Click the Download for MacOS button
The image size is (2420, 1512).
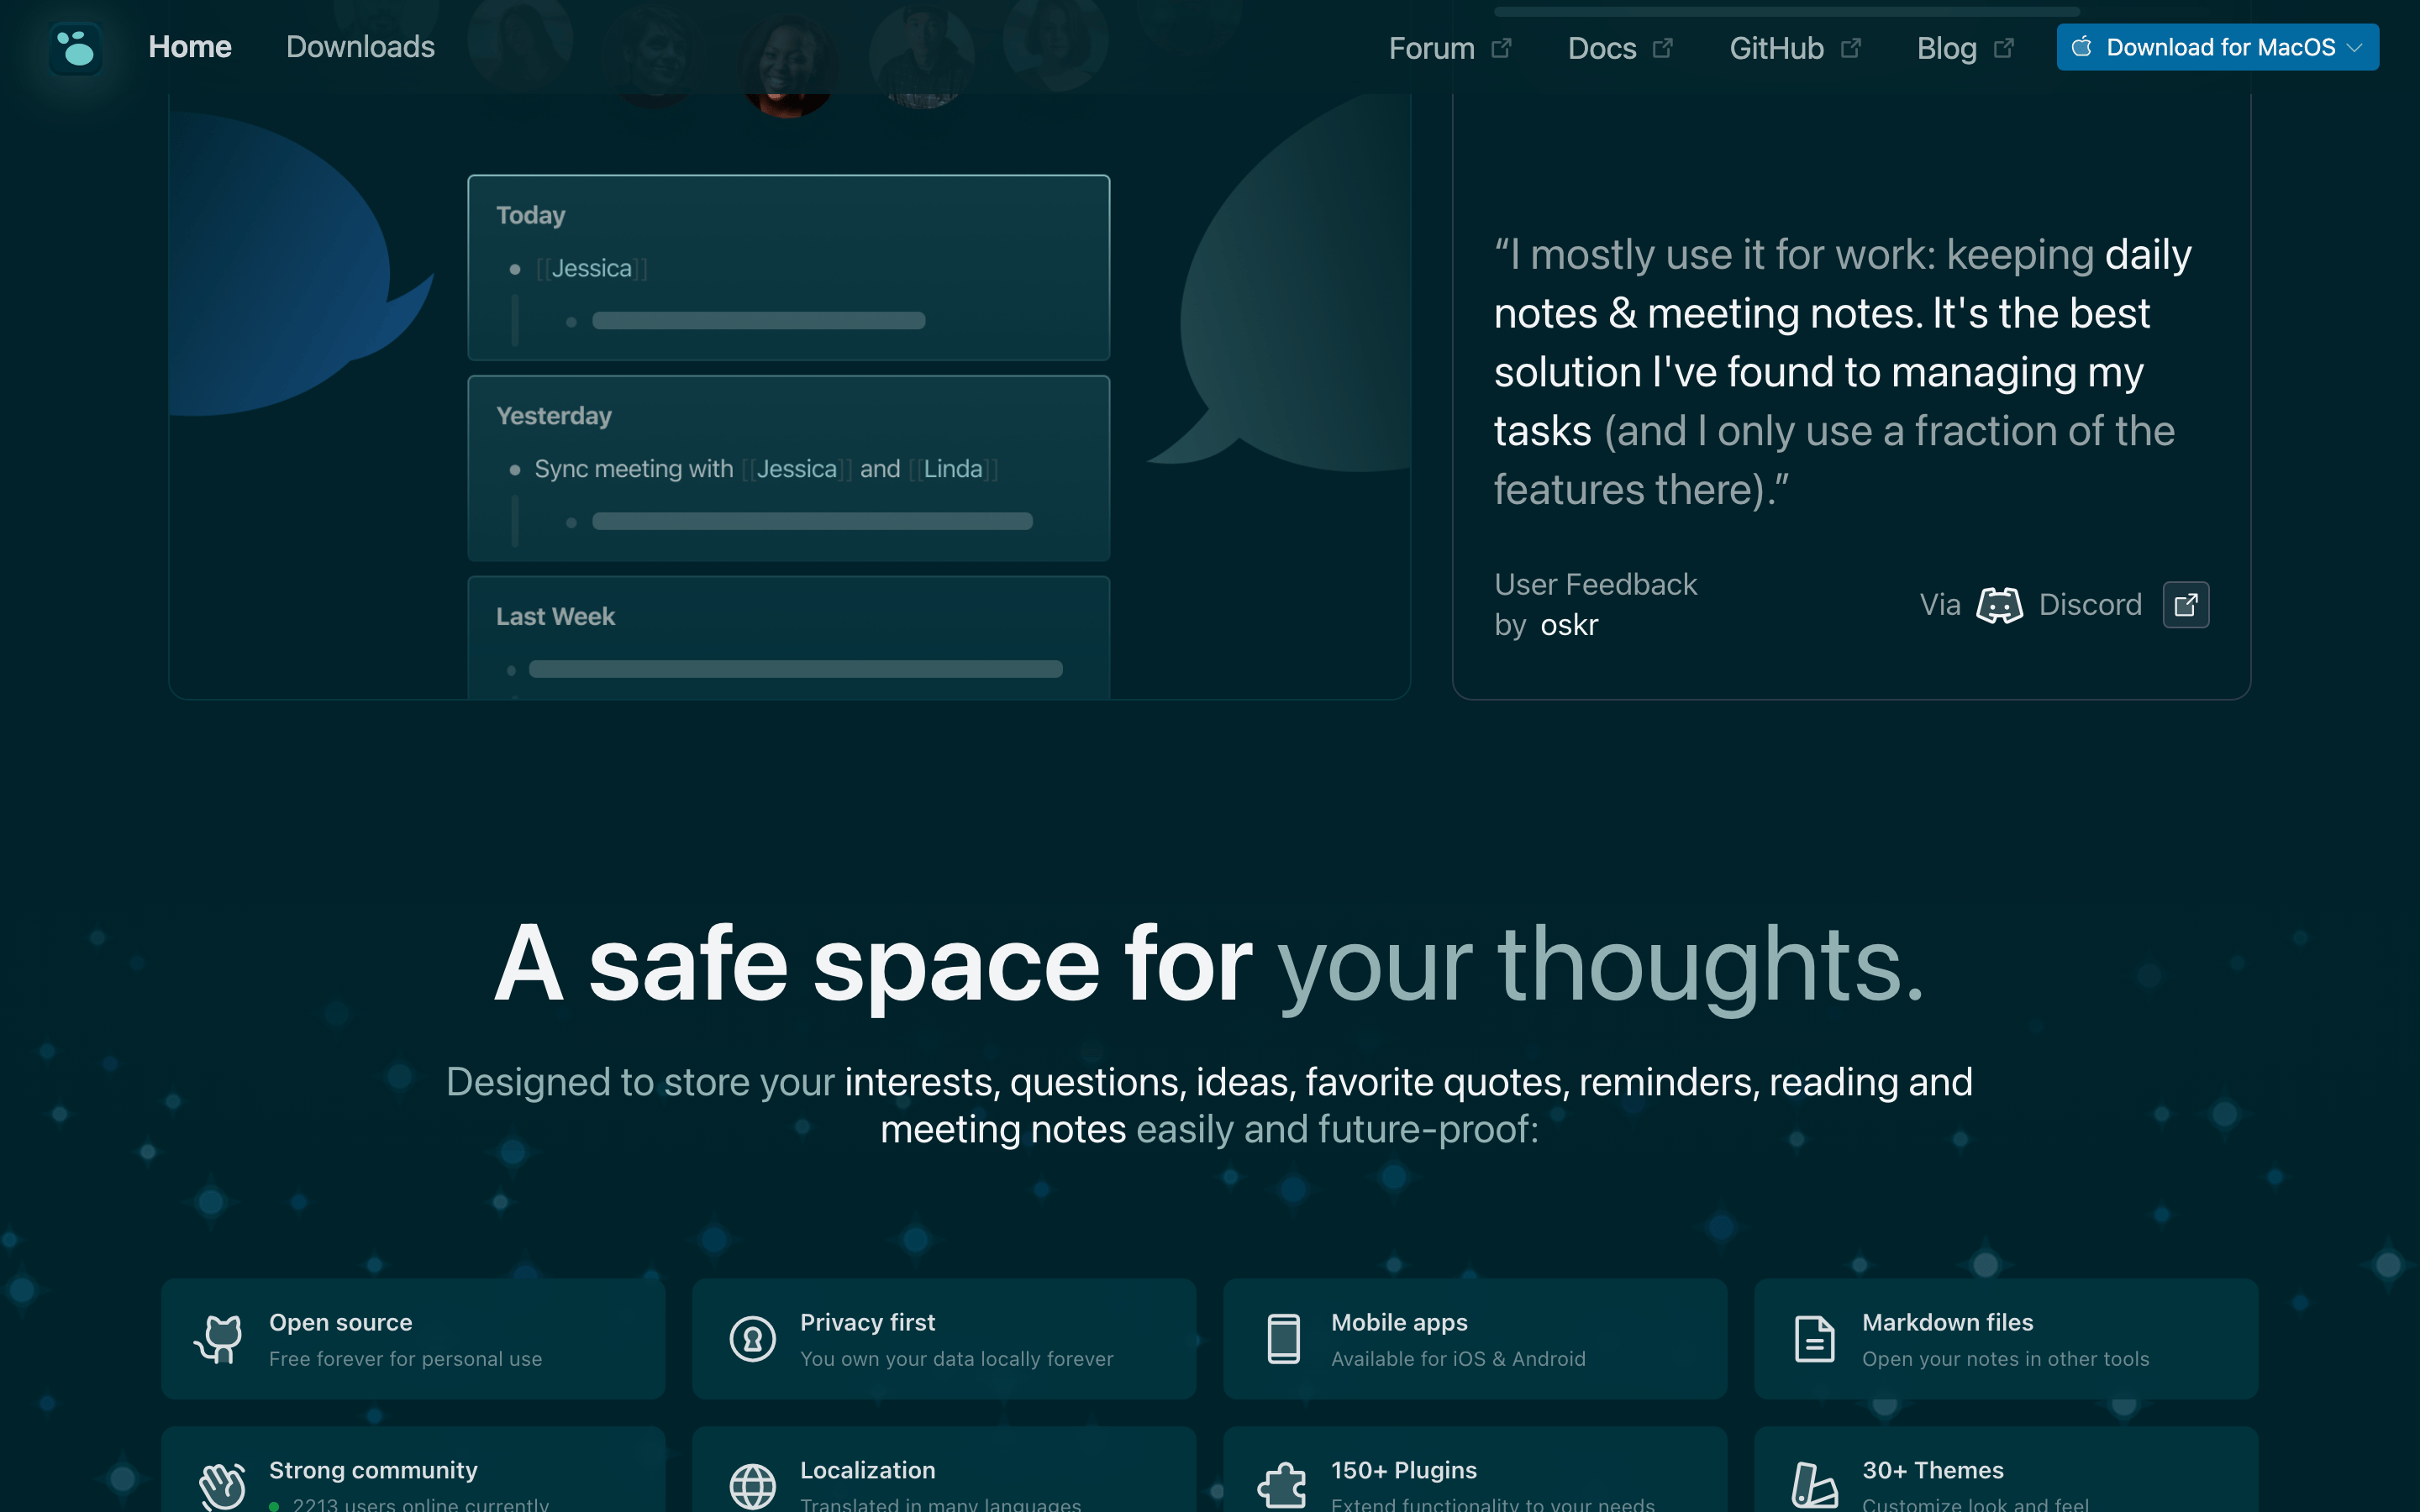pos(2217,47)
